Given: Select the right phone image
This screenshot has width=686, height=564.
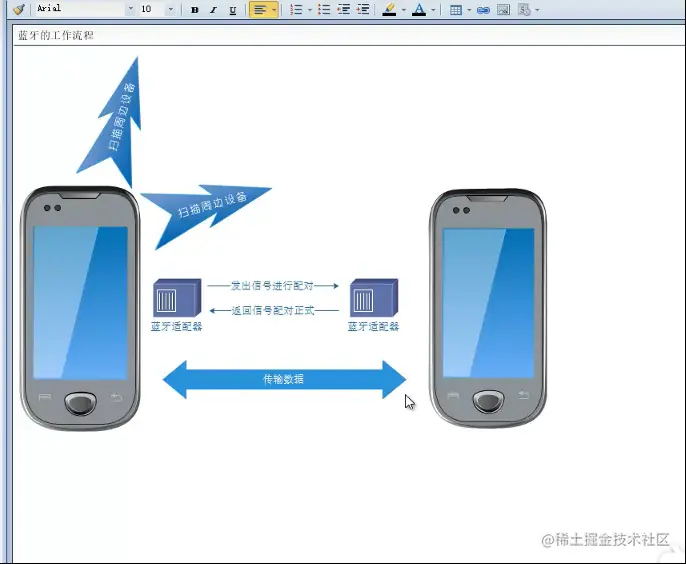Looking at the screenshot, I should point(488,308).
